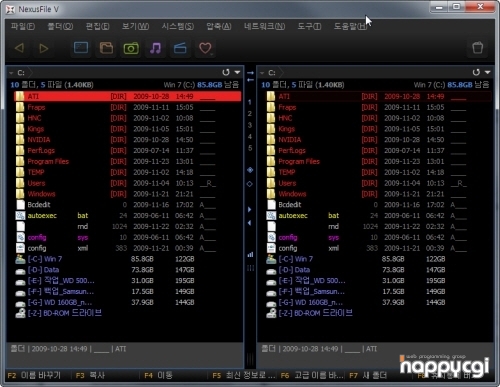Click the number 3 in center divider
This screenshot has height=387, width=500.
250,125
